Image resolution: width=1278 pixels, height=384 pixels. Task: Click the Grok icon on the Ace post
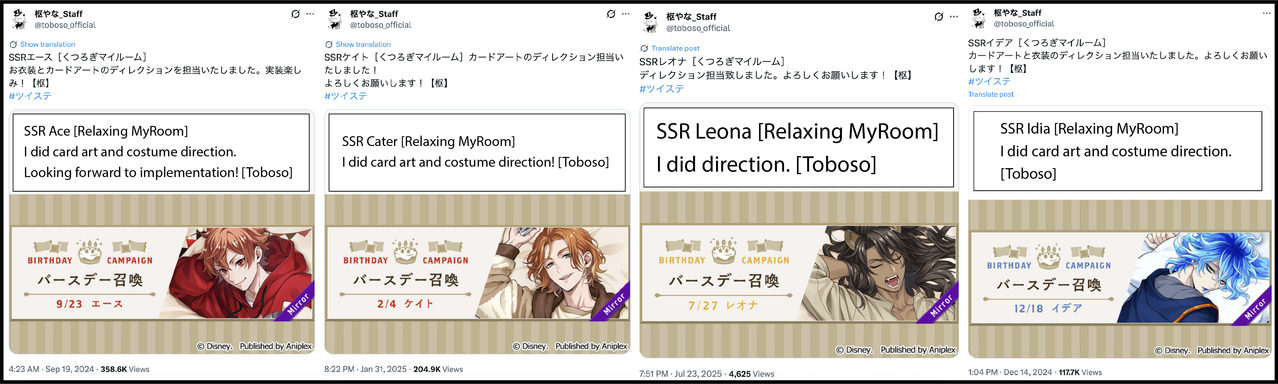pos(294,15)
